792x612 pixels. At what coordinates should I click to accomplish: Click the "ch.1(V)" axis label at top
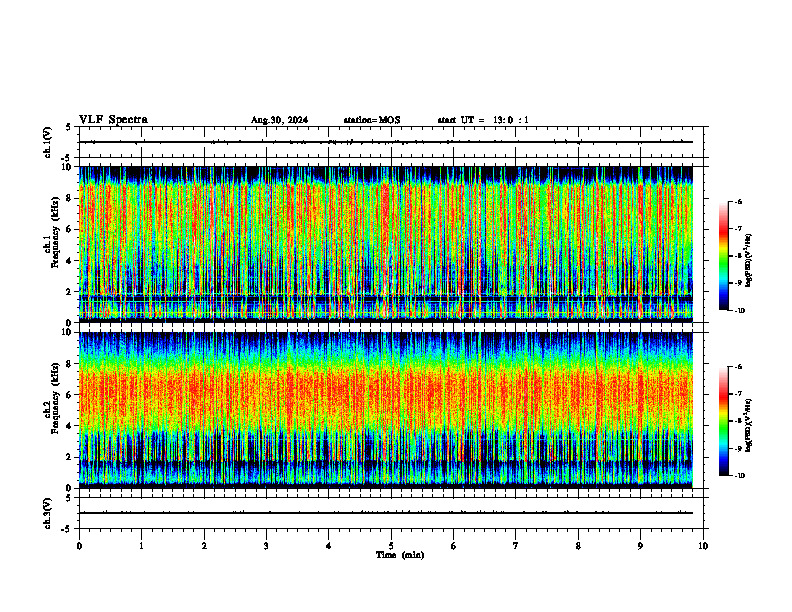click(x=48, y=142)
